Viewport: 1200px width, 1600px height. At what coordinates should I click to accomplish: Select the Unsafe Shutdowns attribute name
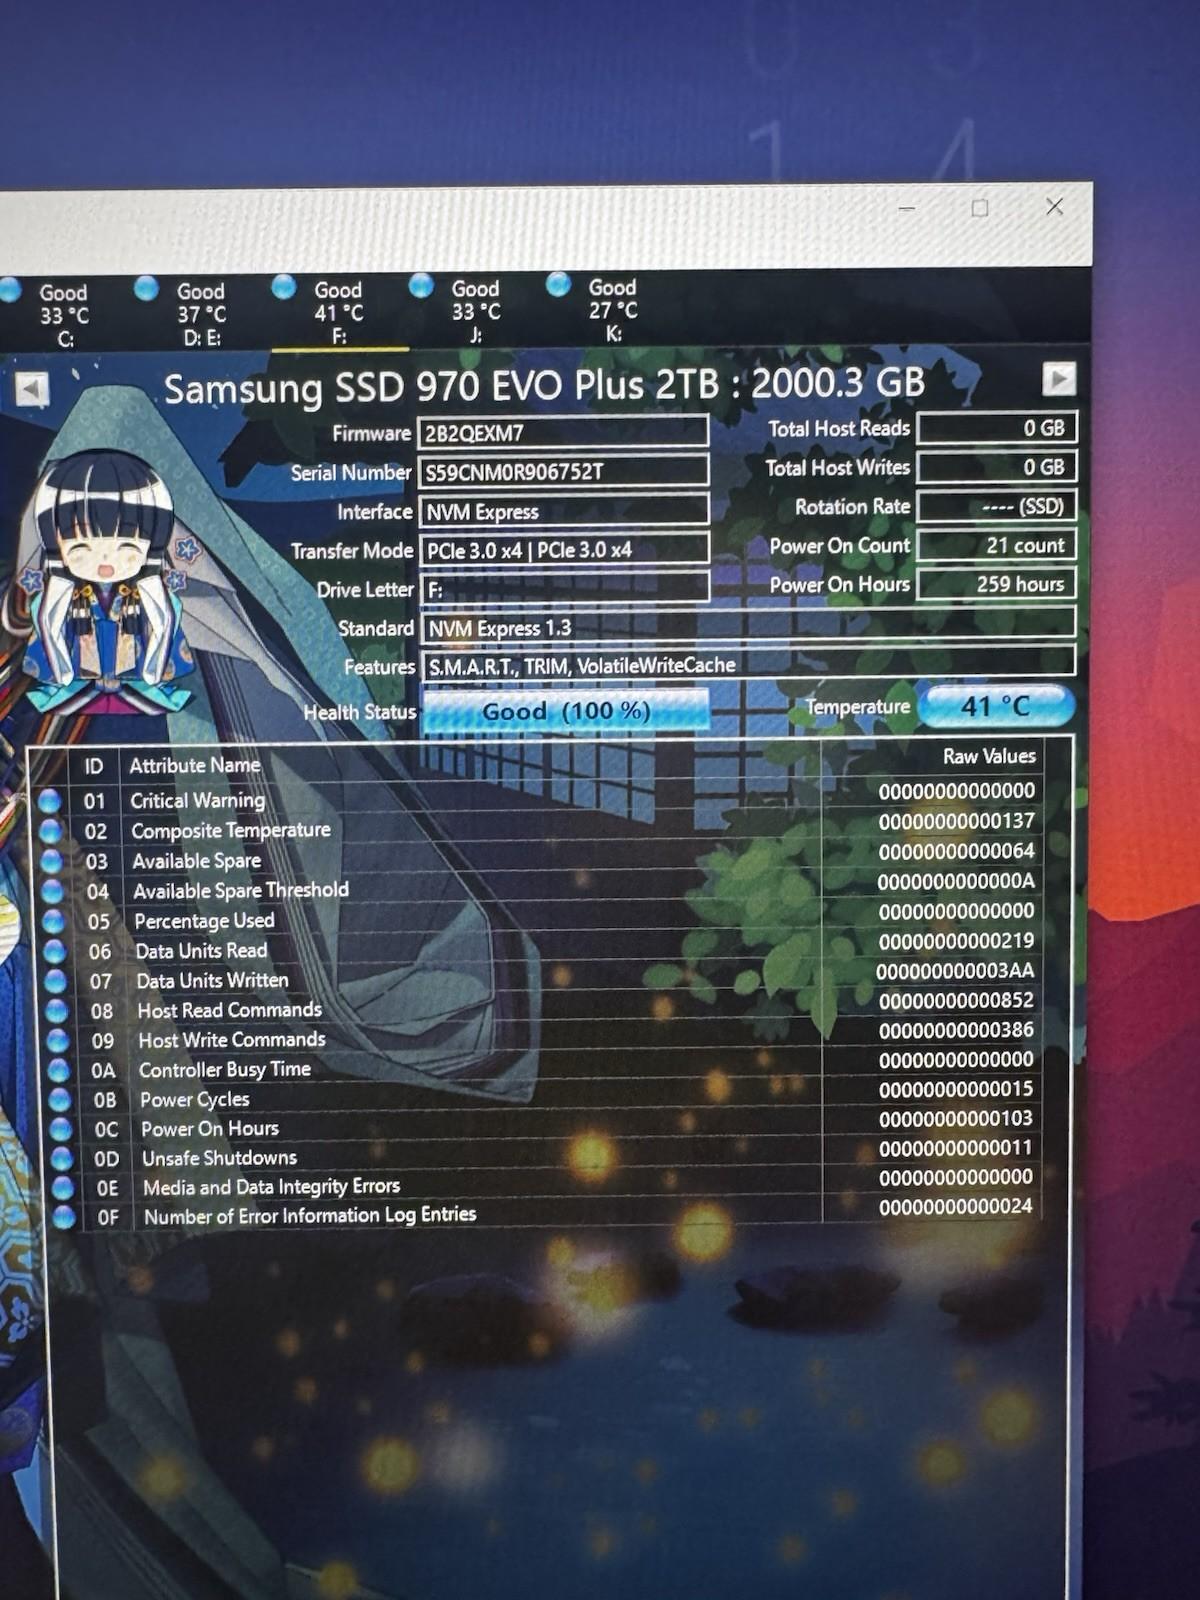click(x=219, y=1158)
